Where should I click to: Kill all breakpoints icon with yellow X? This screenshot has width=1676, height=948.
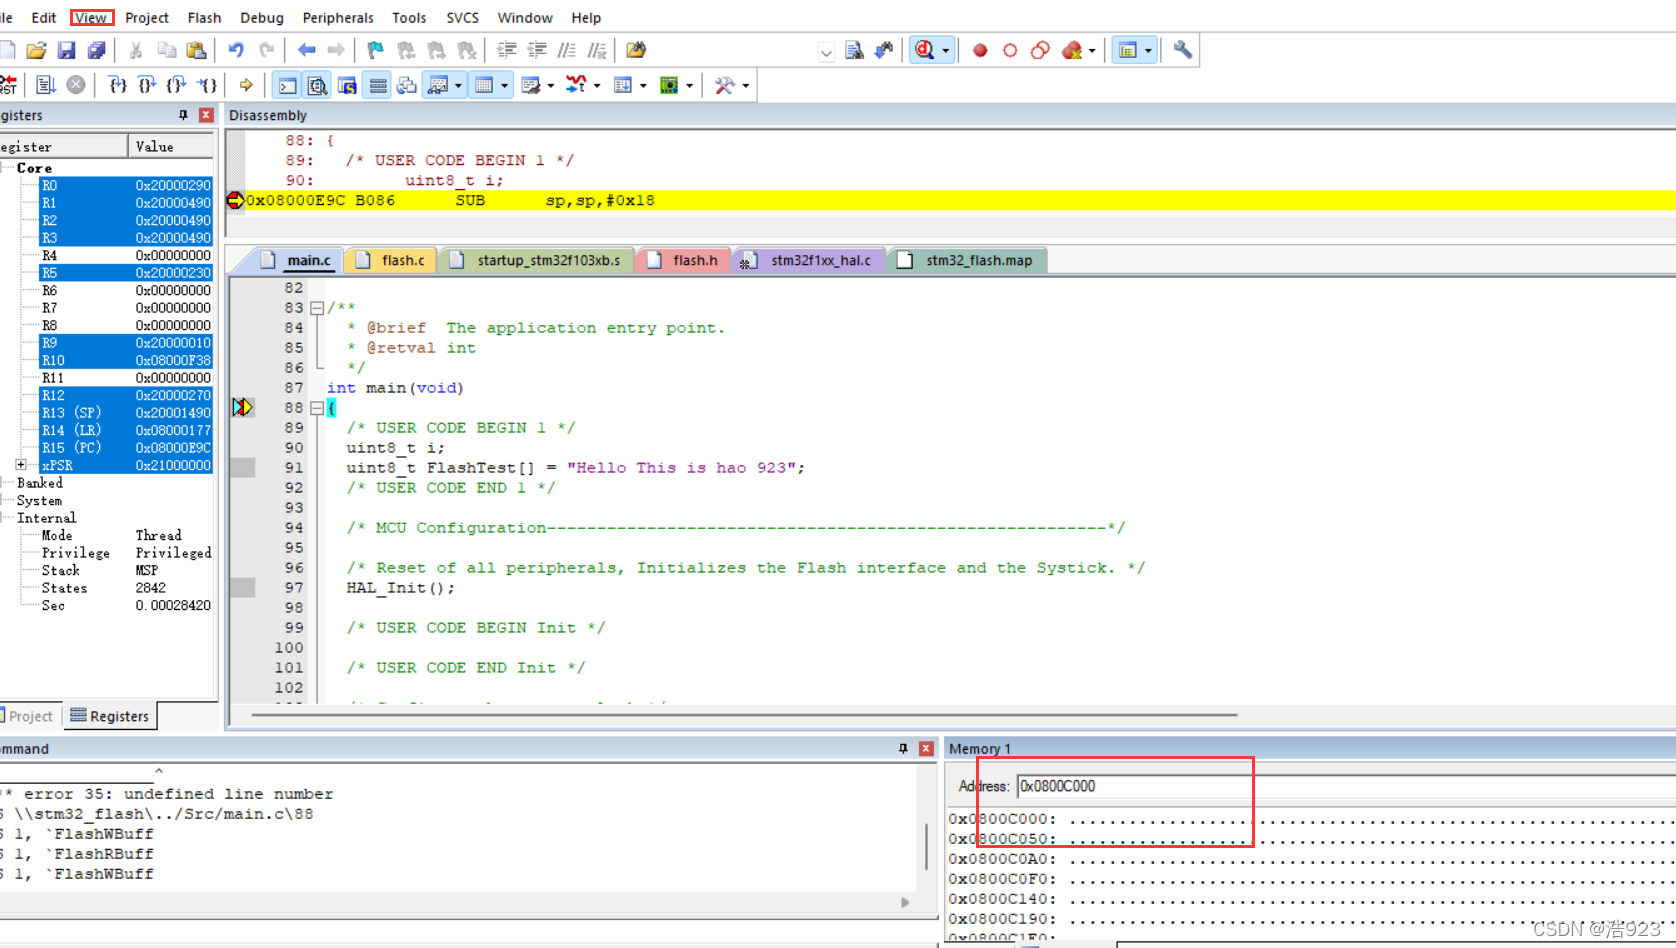1072,50
